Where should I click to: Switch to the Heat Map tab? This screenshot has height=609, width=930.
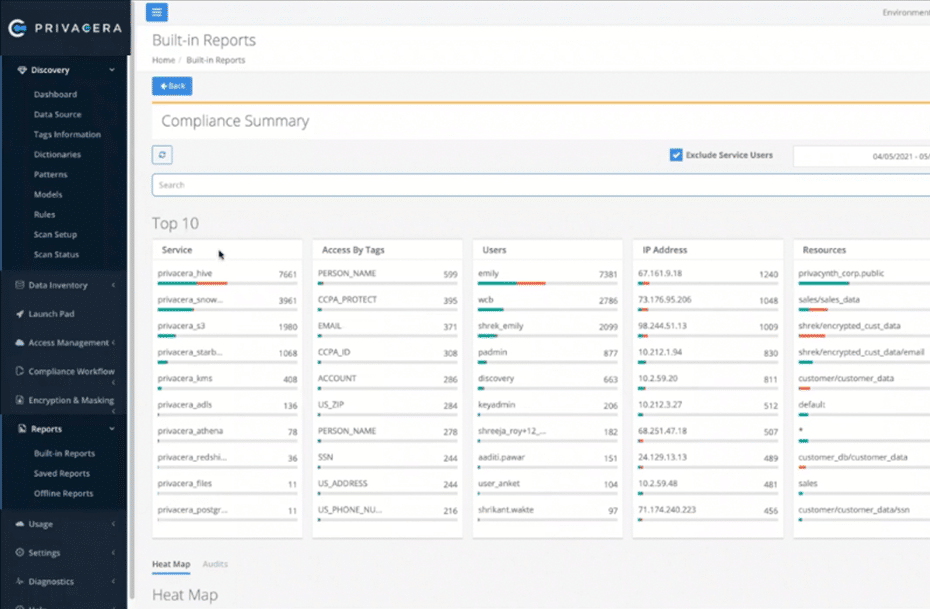coord(171,565)
